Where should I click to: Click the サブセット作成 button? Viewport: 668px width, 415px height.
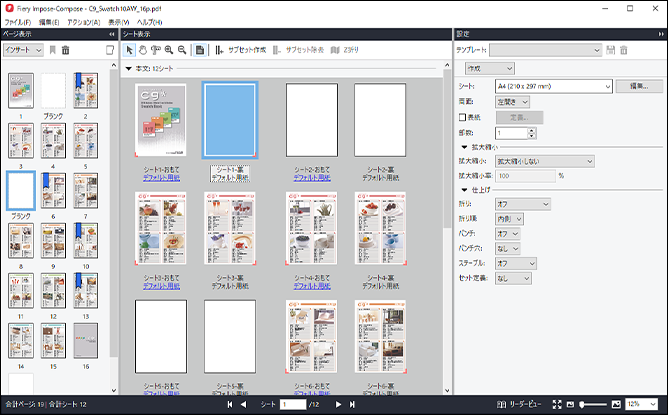click(x=240, y=50)
